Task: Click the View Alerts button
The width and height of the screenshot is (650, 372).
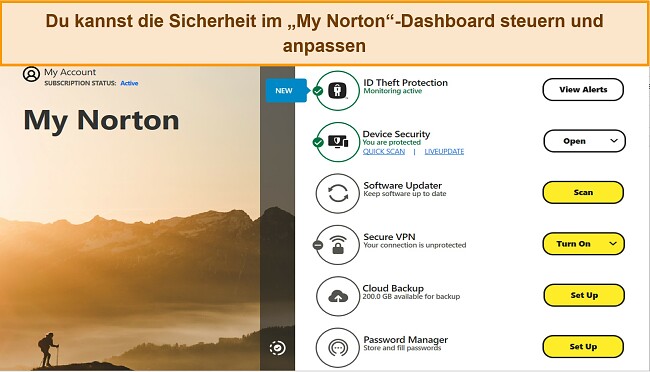Action: tap(583, 90)
